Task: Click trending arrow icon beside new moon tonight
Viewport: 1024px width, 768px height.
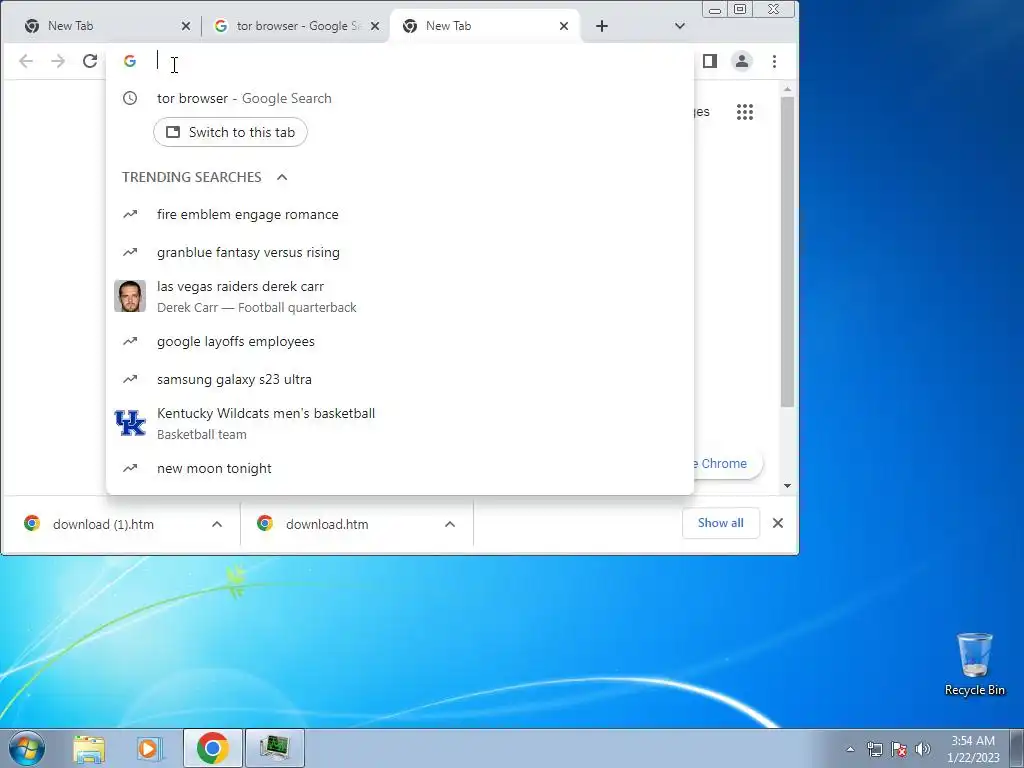Action: 130,468
